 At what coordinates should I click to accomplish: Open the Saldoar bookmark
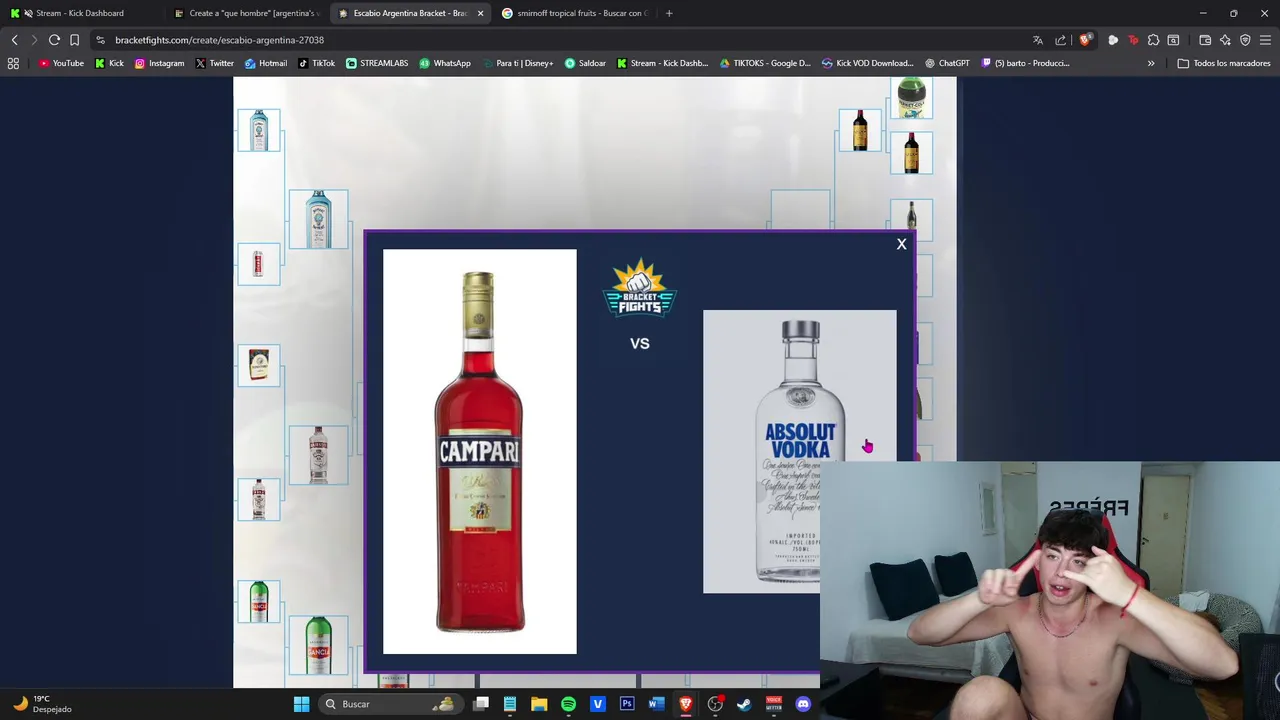585,63
